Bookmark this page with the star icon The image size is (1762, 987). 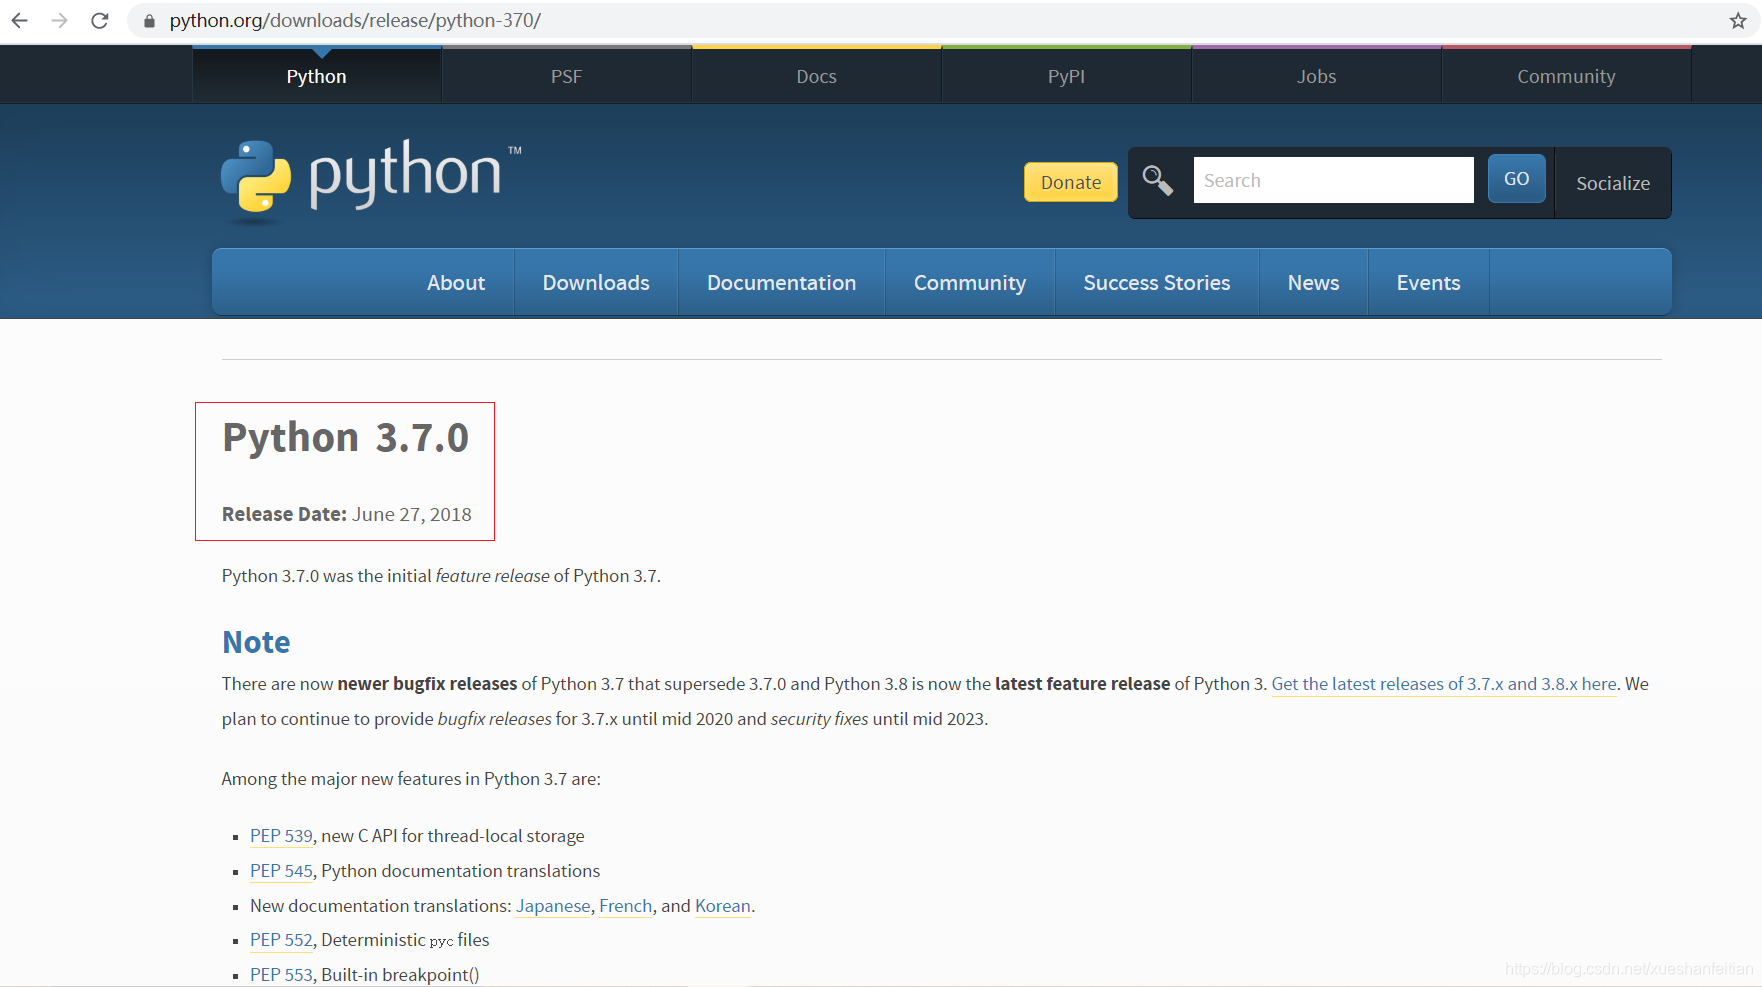[x=1738, y=20]
